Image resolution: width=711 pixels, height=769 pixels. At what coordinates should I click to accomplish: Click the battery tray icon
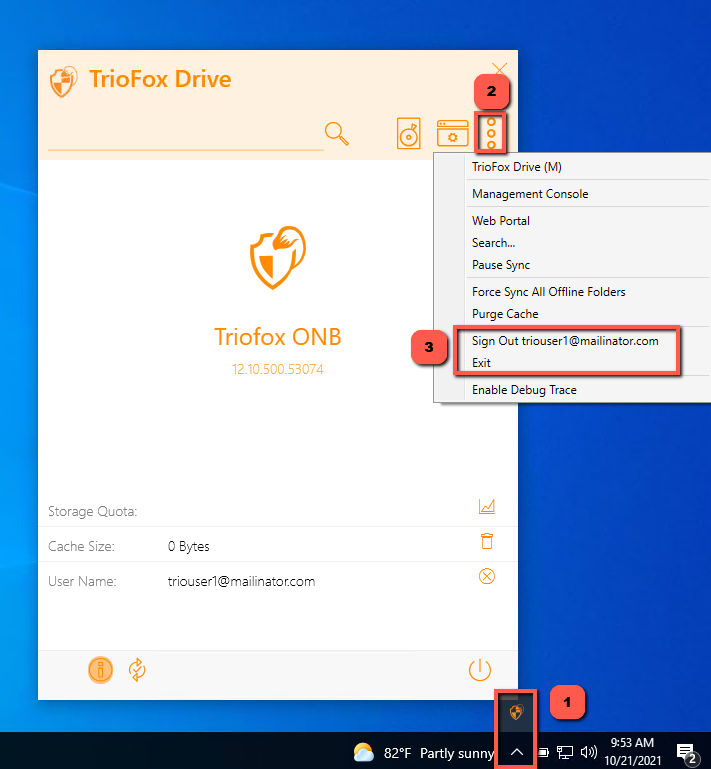point(543,752)
